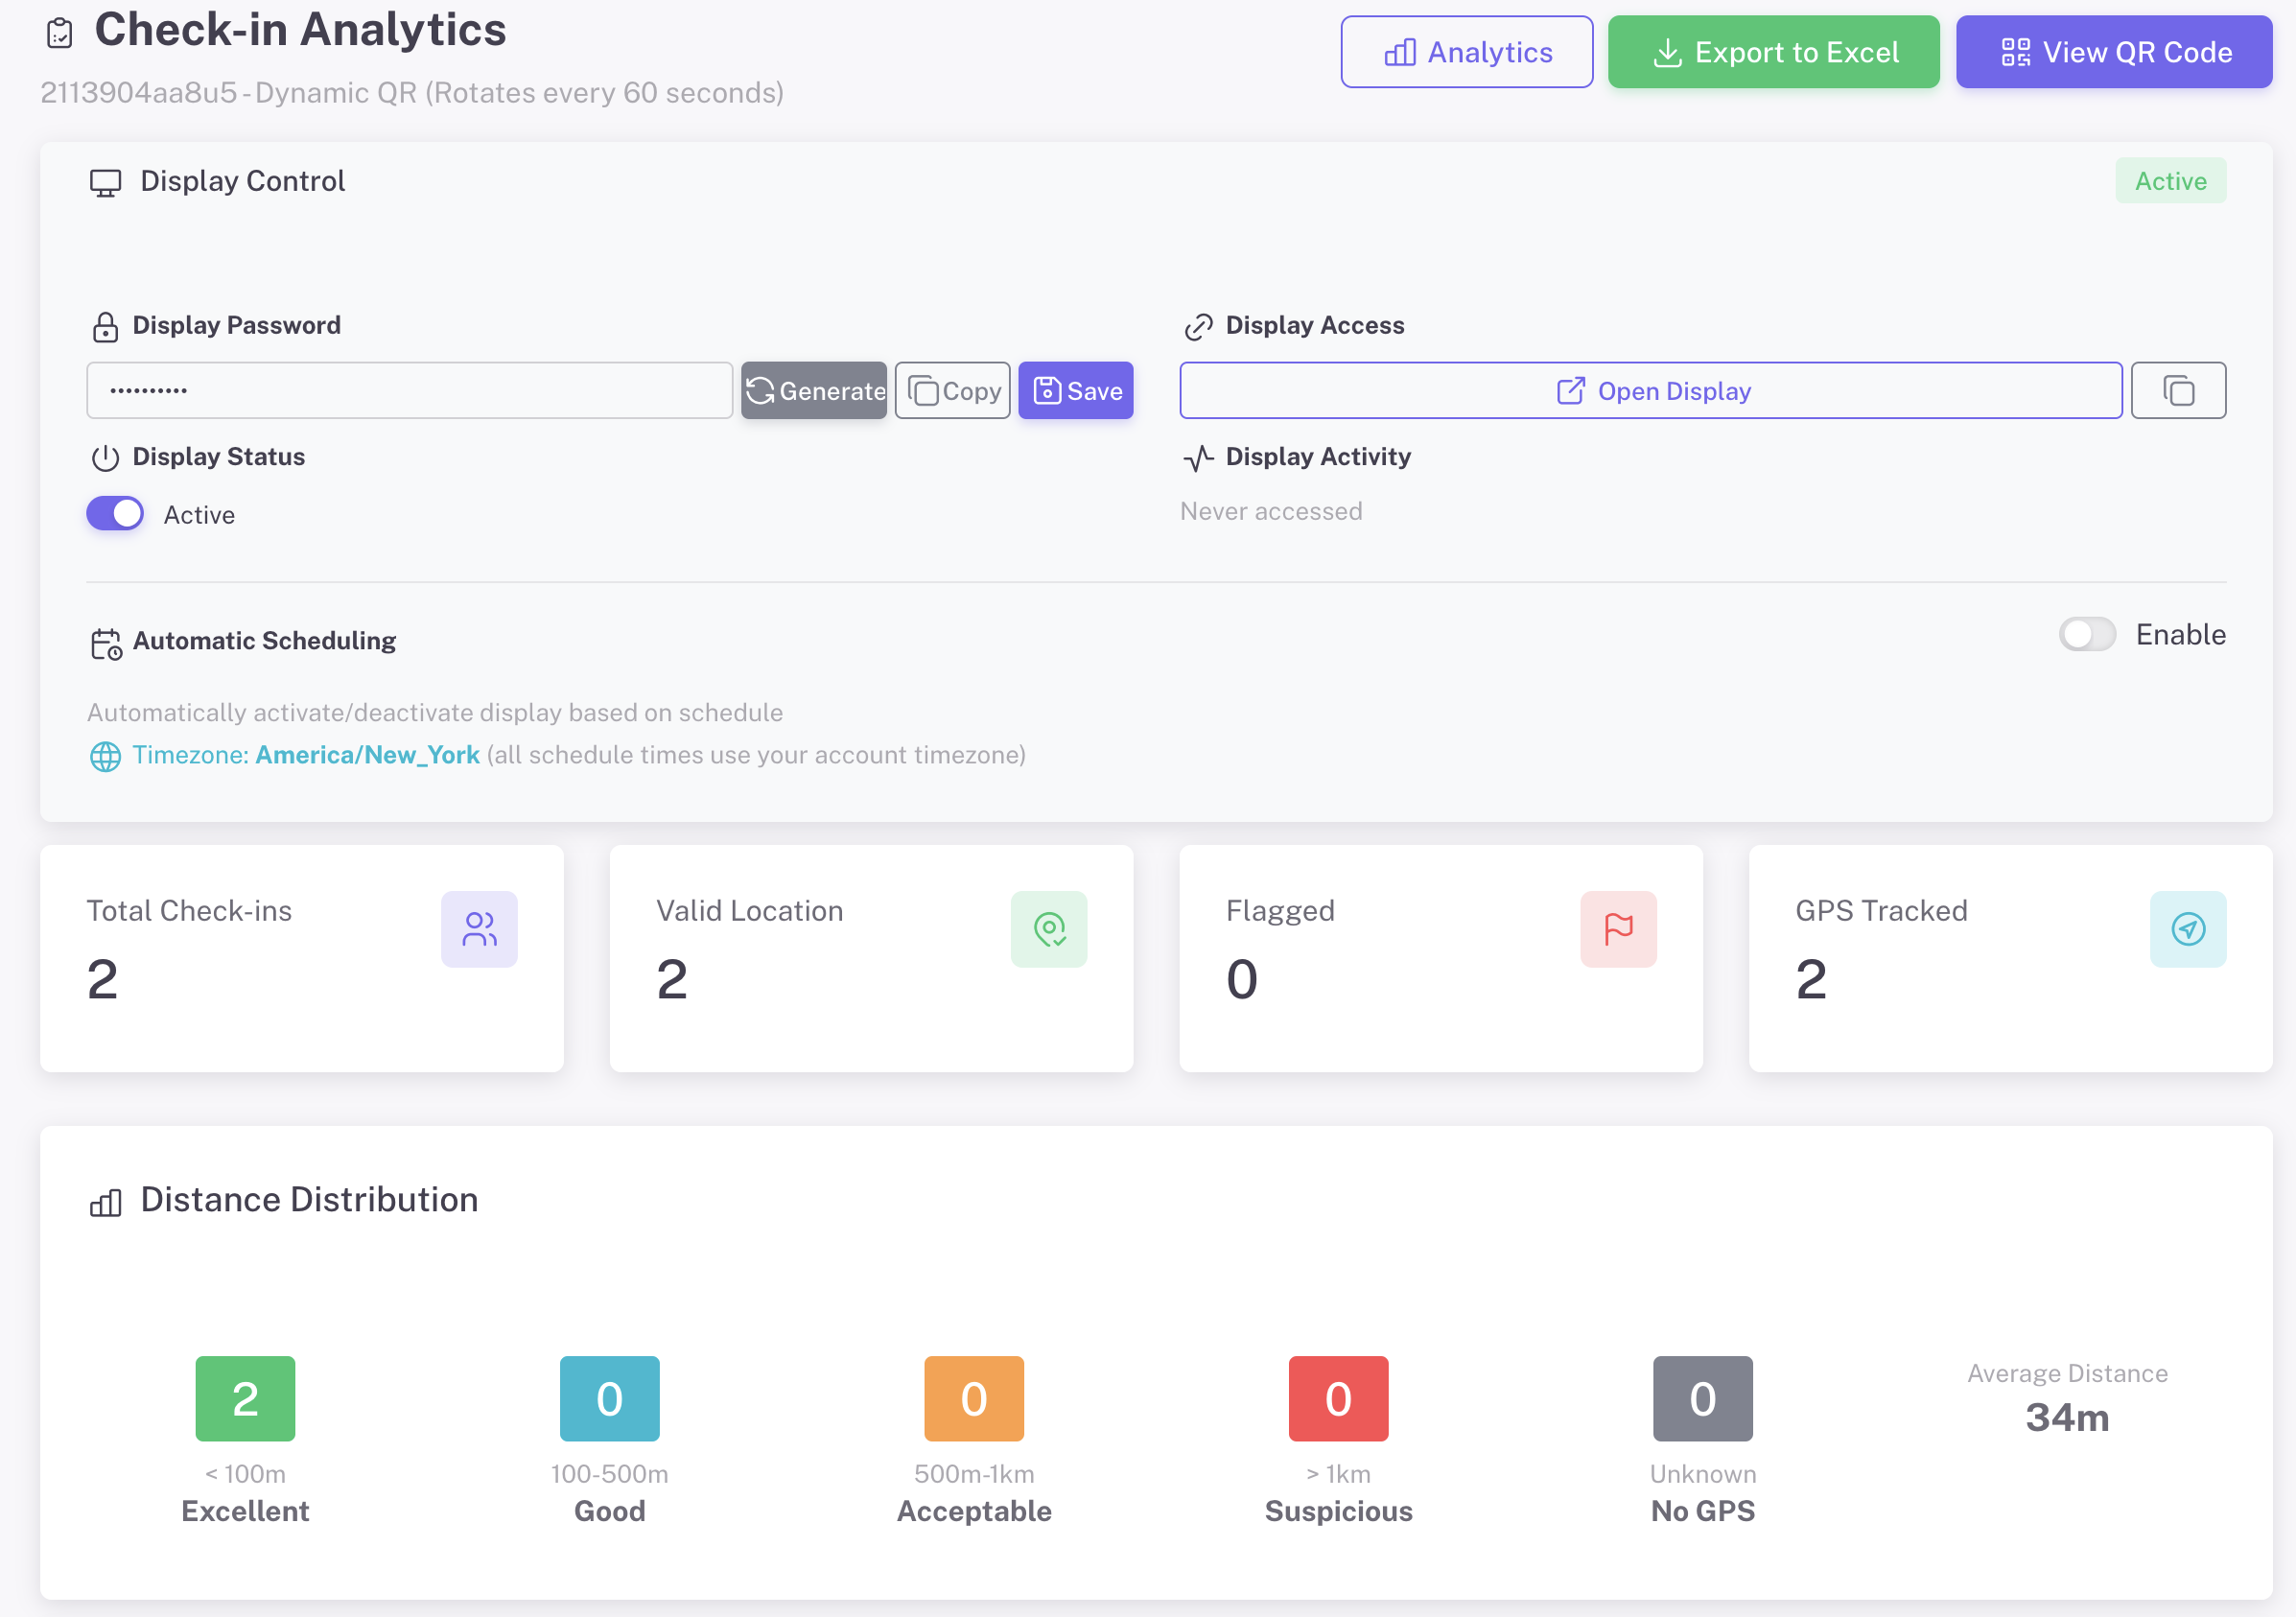Click the navigation arrow icon on GPS Tracked card
The width and height of the screenshot is (2296, 1617).
click(2188, 929)
